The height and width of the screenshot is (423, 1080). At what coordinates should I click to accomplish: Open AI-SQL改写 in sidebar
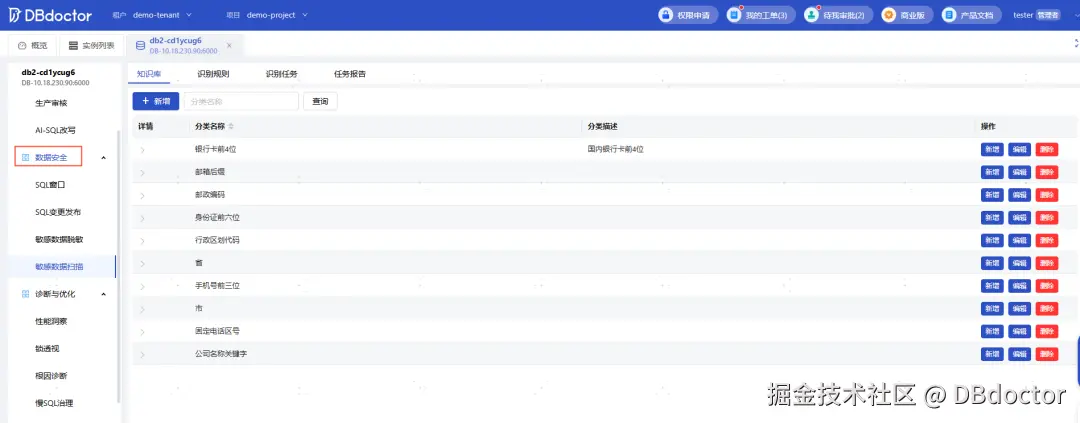[55, 130]
